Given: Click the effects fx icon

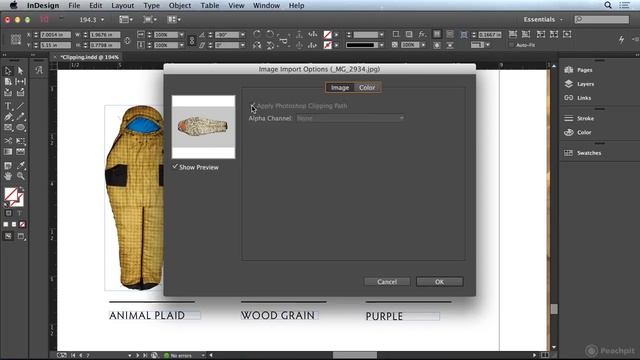Looking at the screenshot, I should 422,34.
